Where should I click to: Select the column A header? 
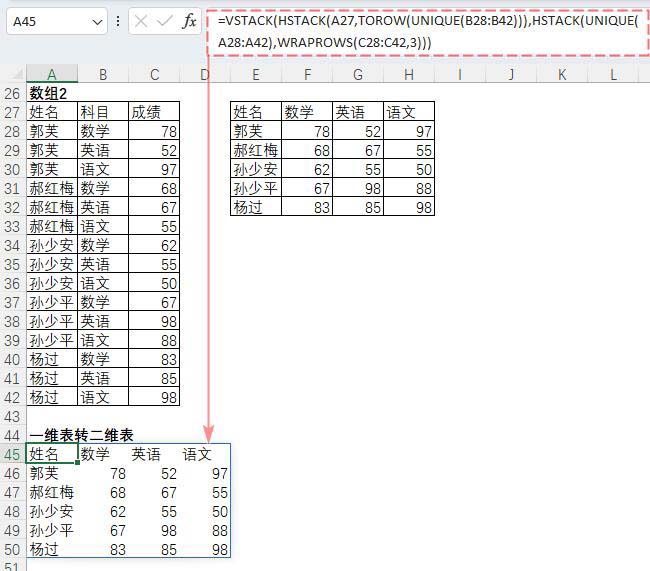click(x=51, y=75)
